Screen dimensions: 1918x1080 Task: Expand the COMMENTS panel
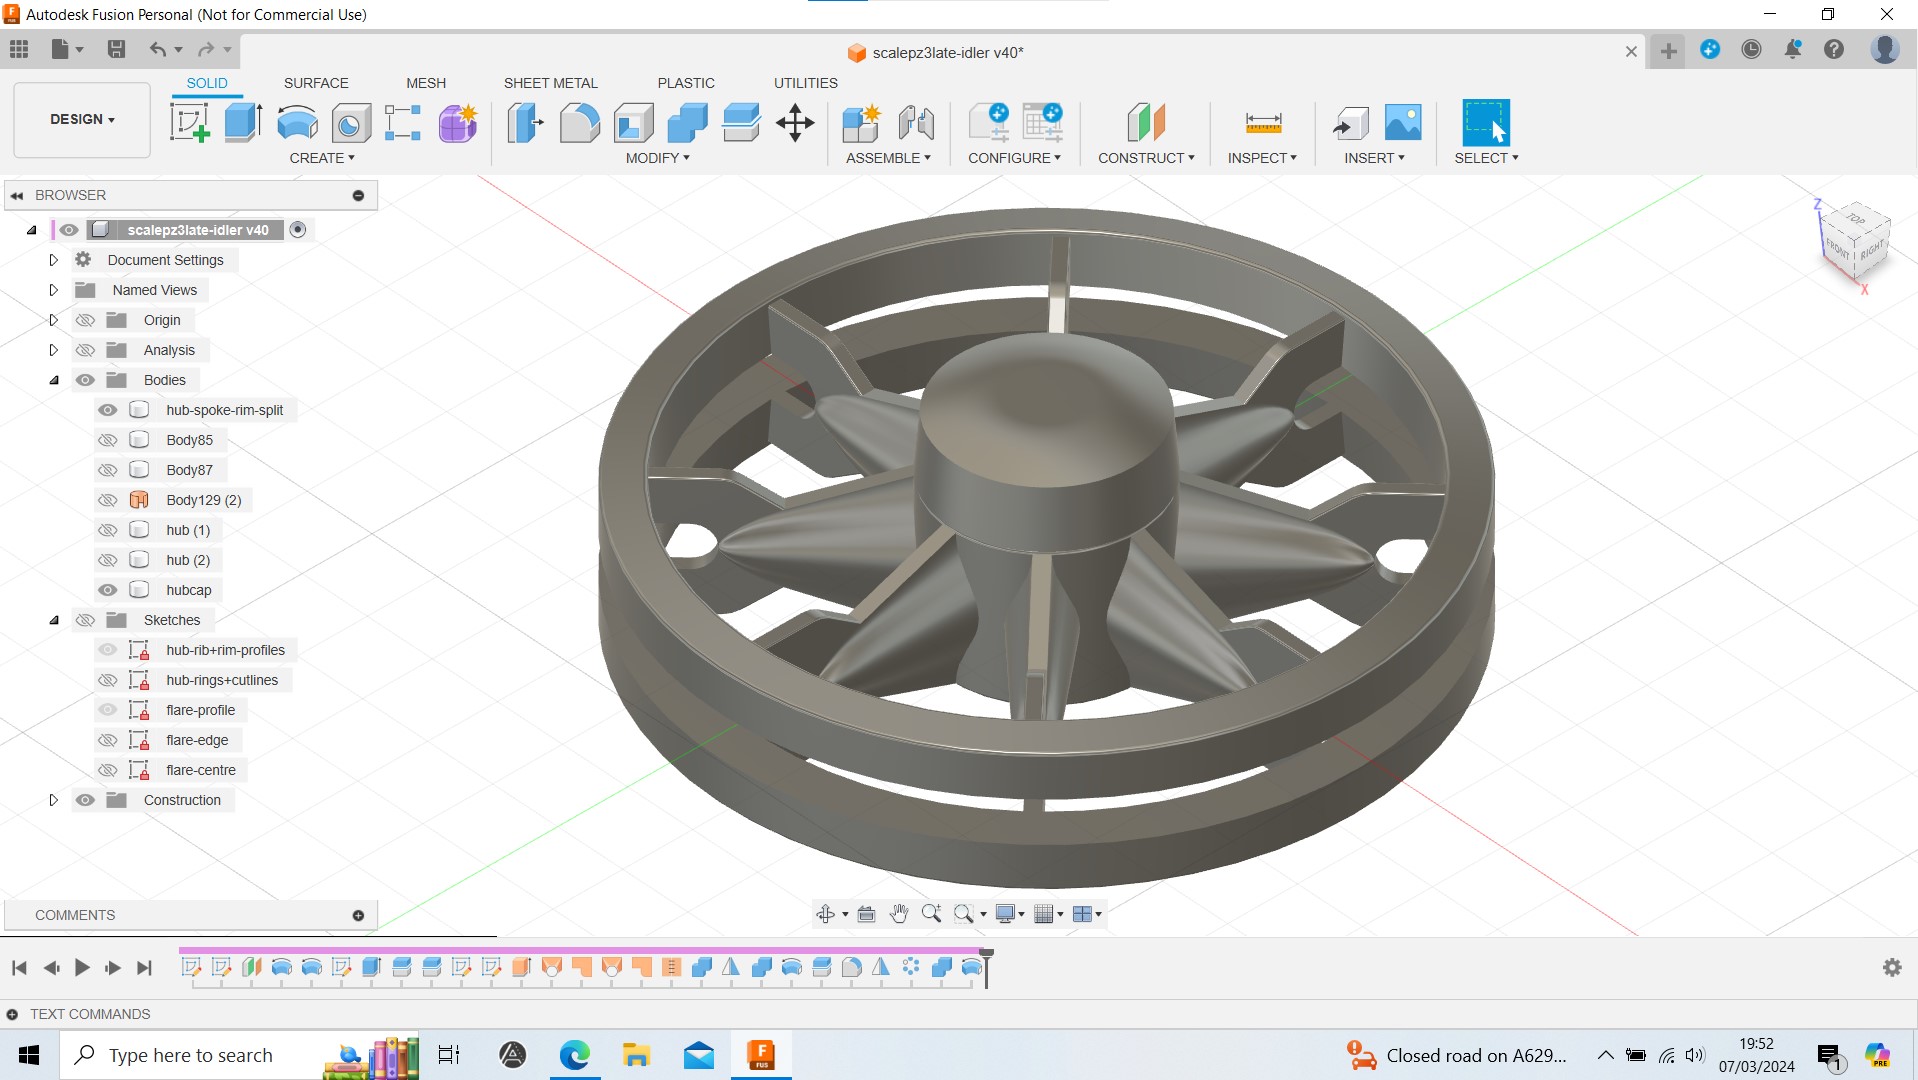(358, 915)
